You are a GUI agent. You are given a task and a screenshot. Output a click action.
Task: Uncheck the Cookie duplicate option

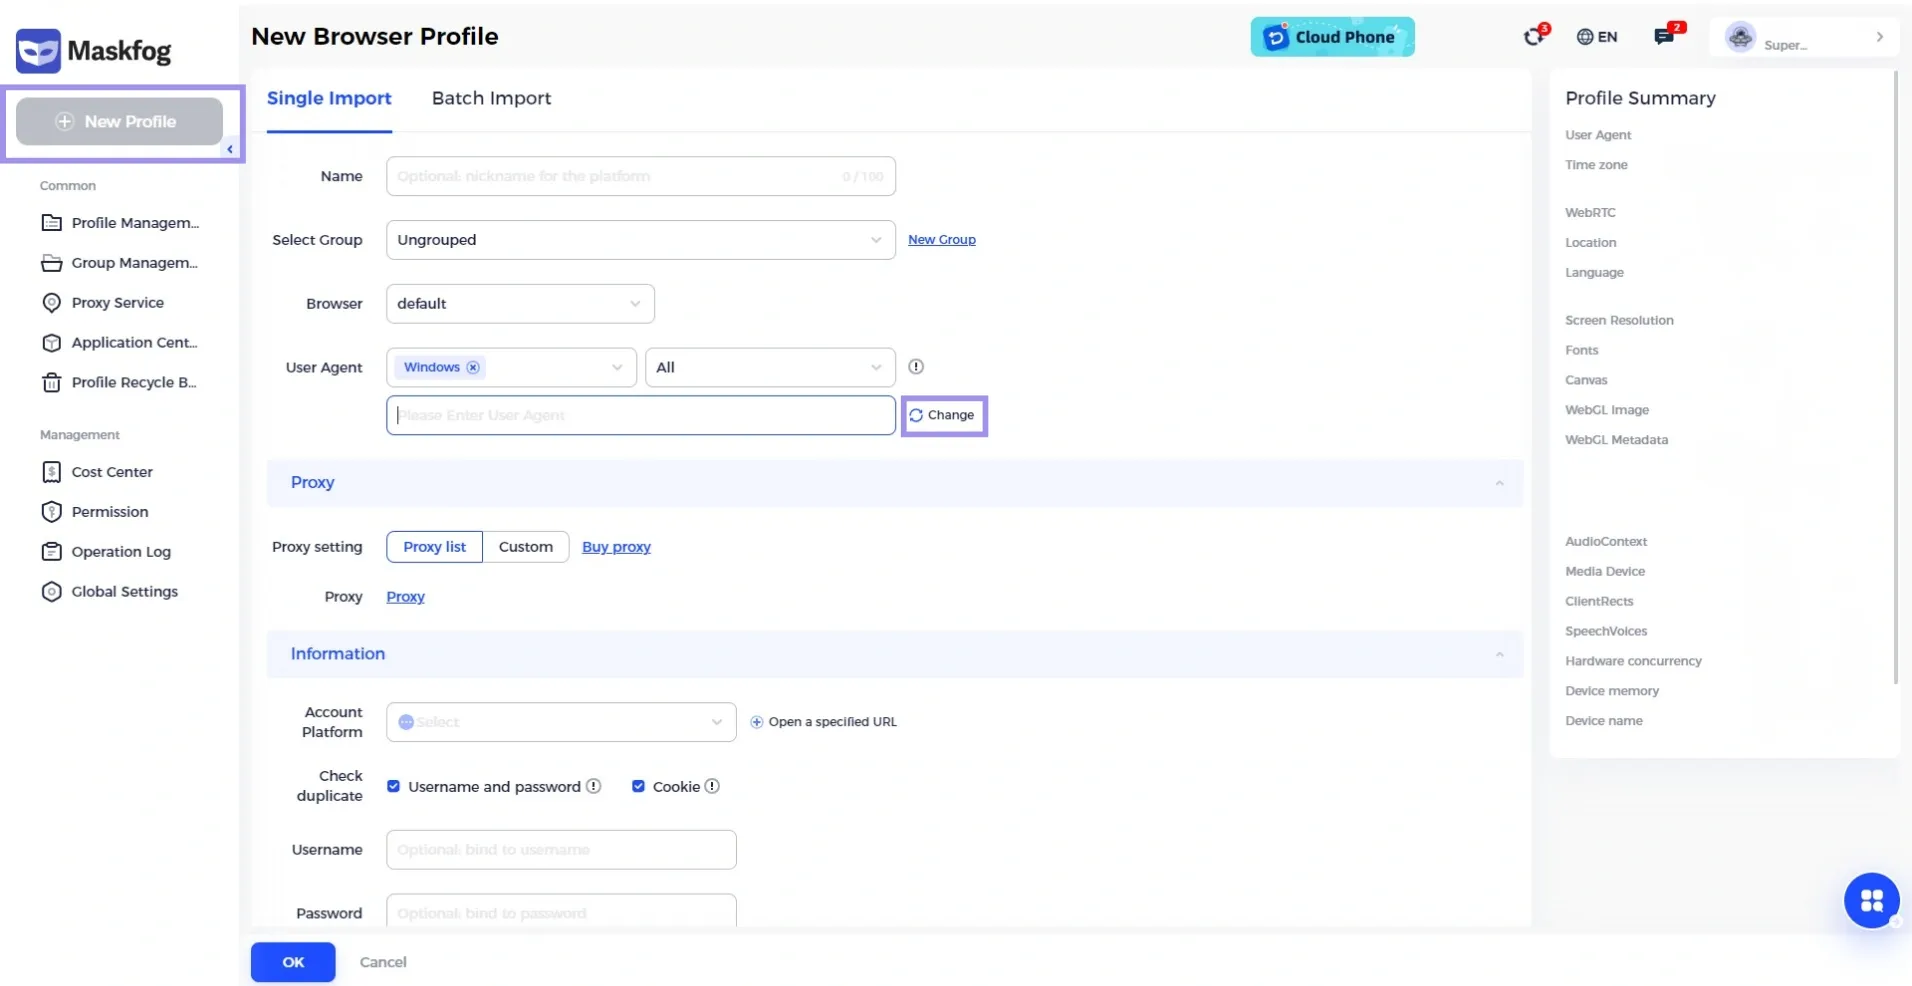click(639, 786)
